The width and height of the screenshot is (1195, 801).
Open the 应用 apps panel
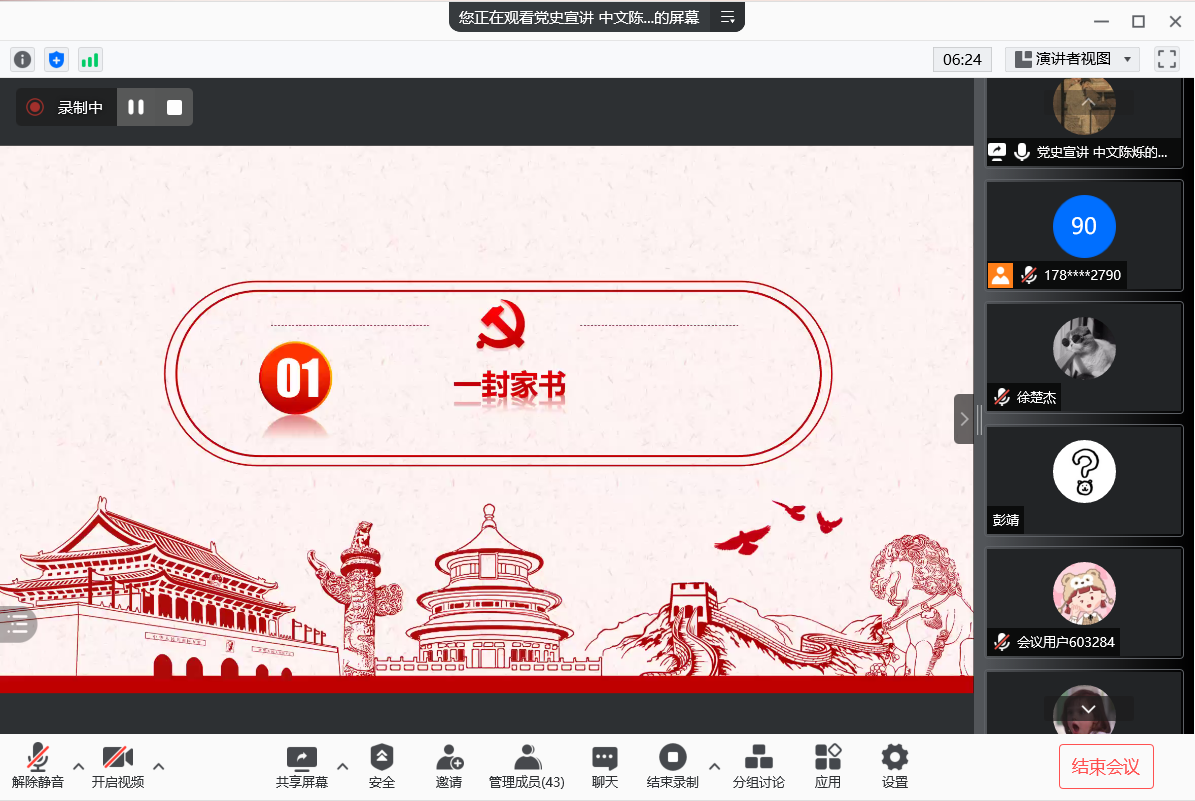click(x=827, y=767)
